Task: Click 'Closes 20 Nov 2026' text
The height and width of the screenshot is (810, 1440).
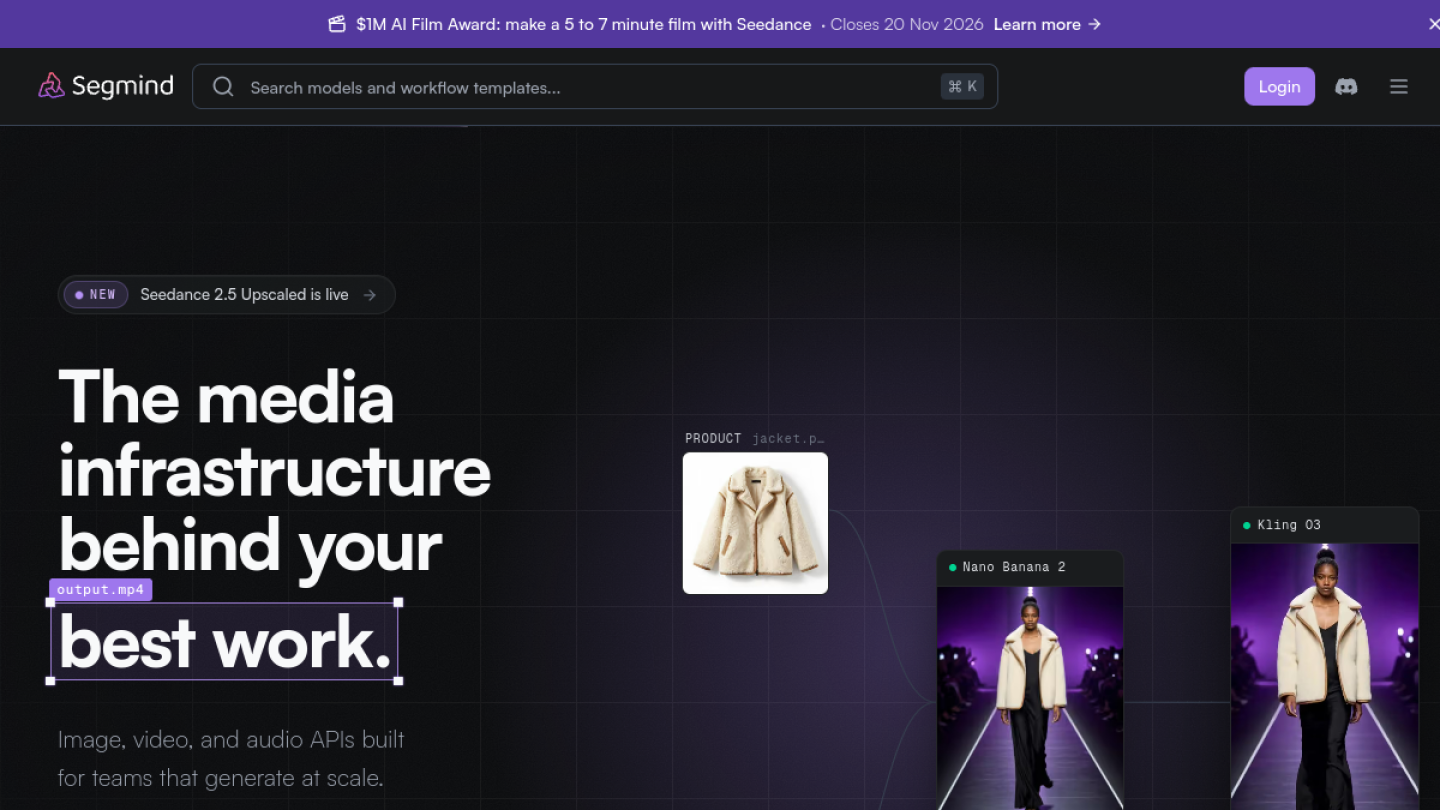Action: 907,24
